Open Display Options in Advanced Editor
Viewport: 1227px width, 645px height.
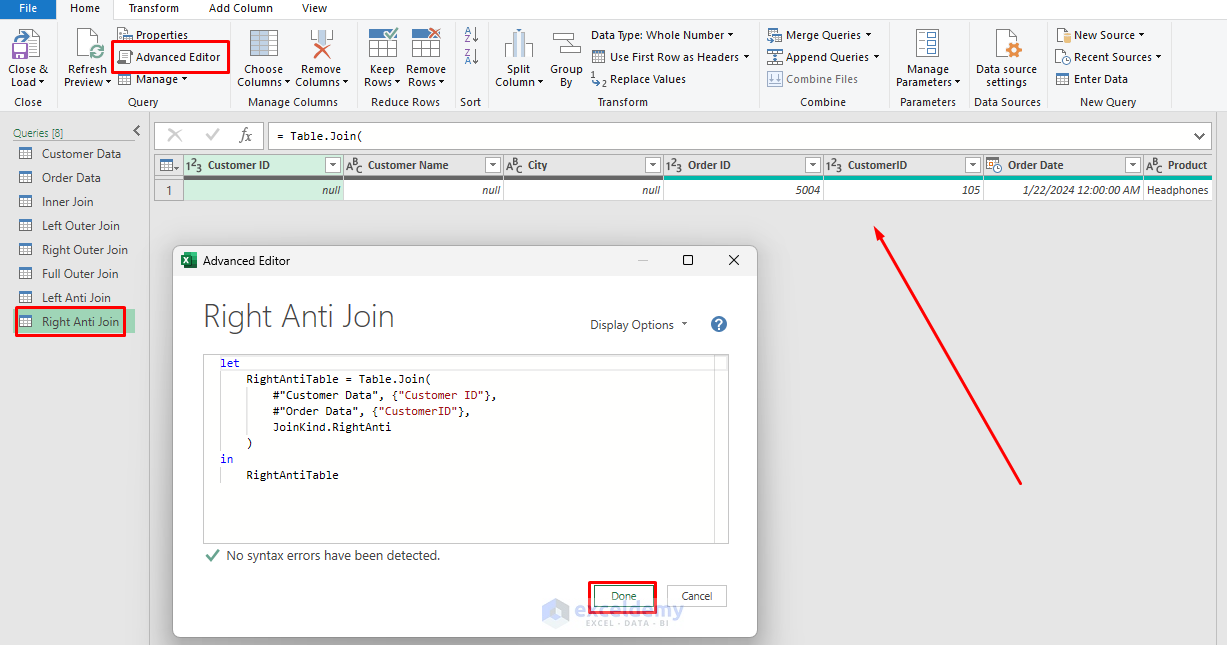click(639, 325)
